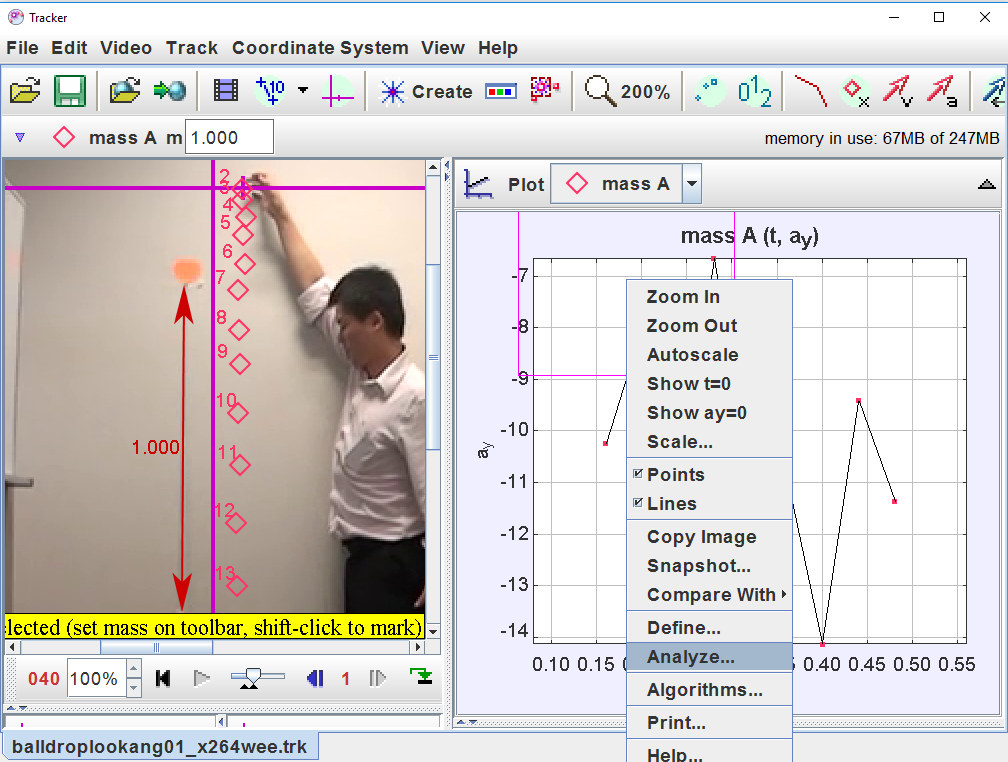Click the import/export arrow globe icon

tap(170, 91)
